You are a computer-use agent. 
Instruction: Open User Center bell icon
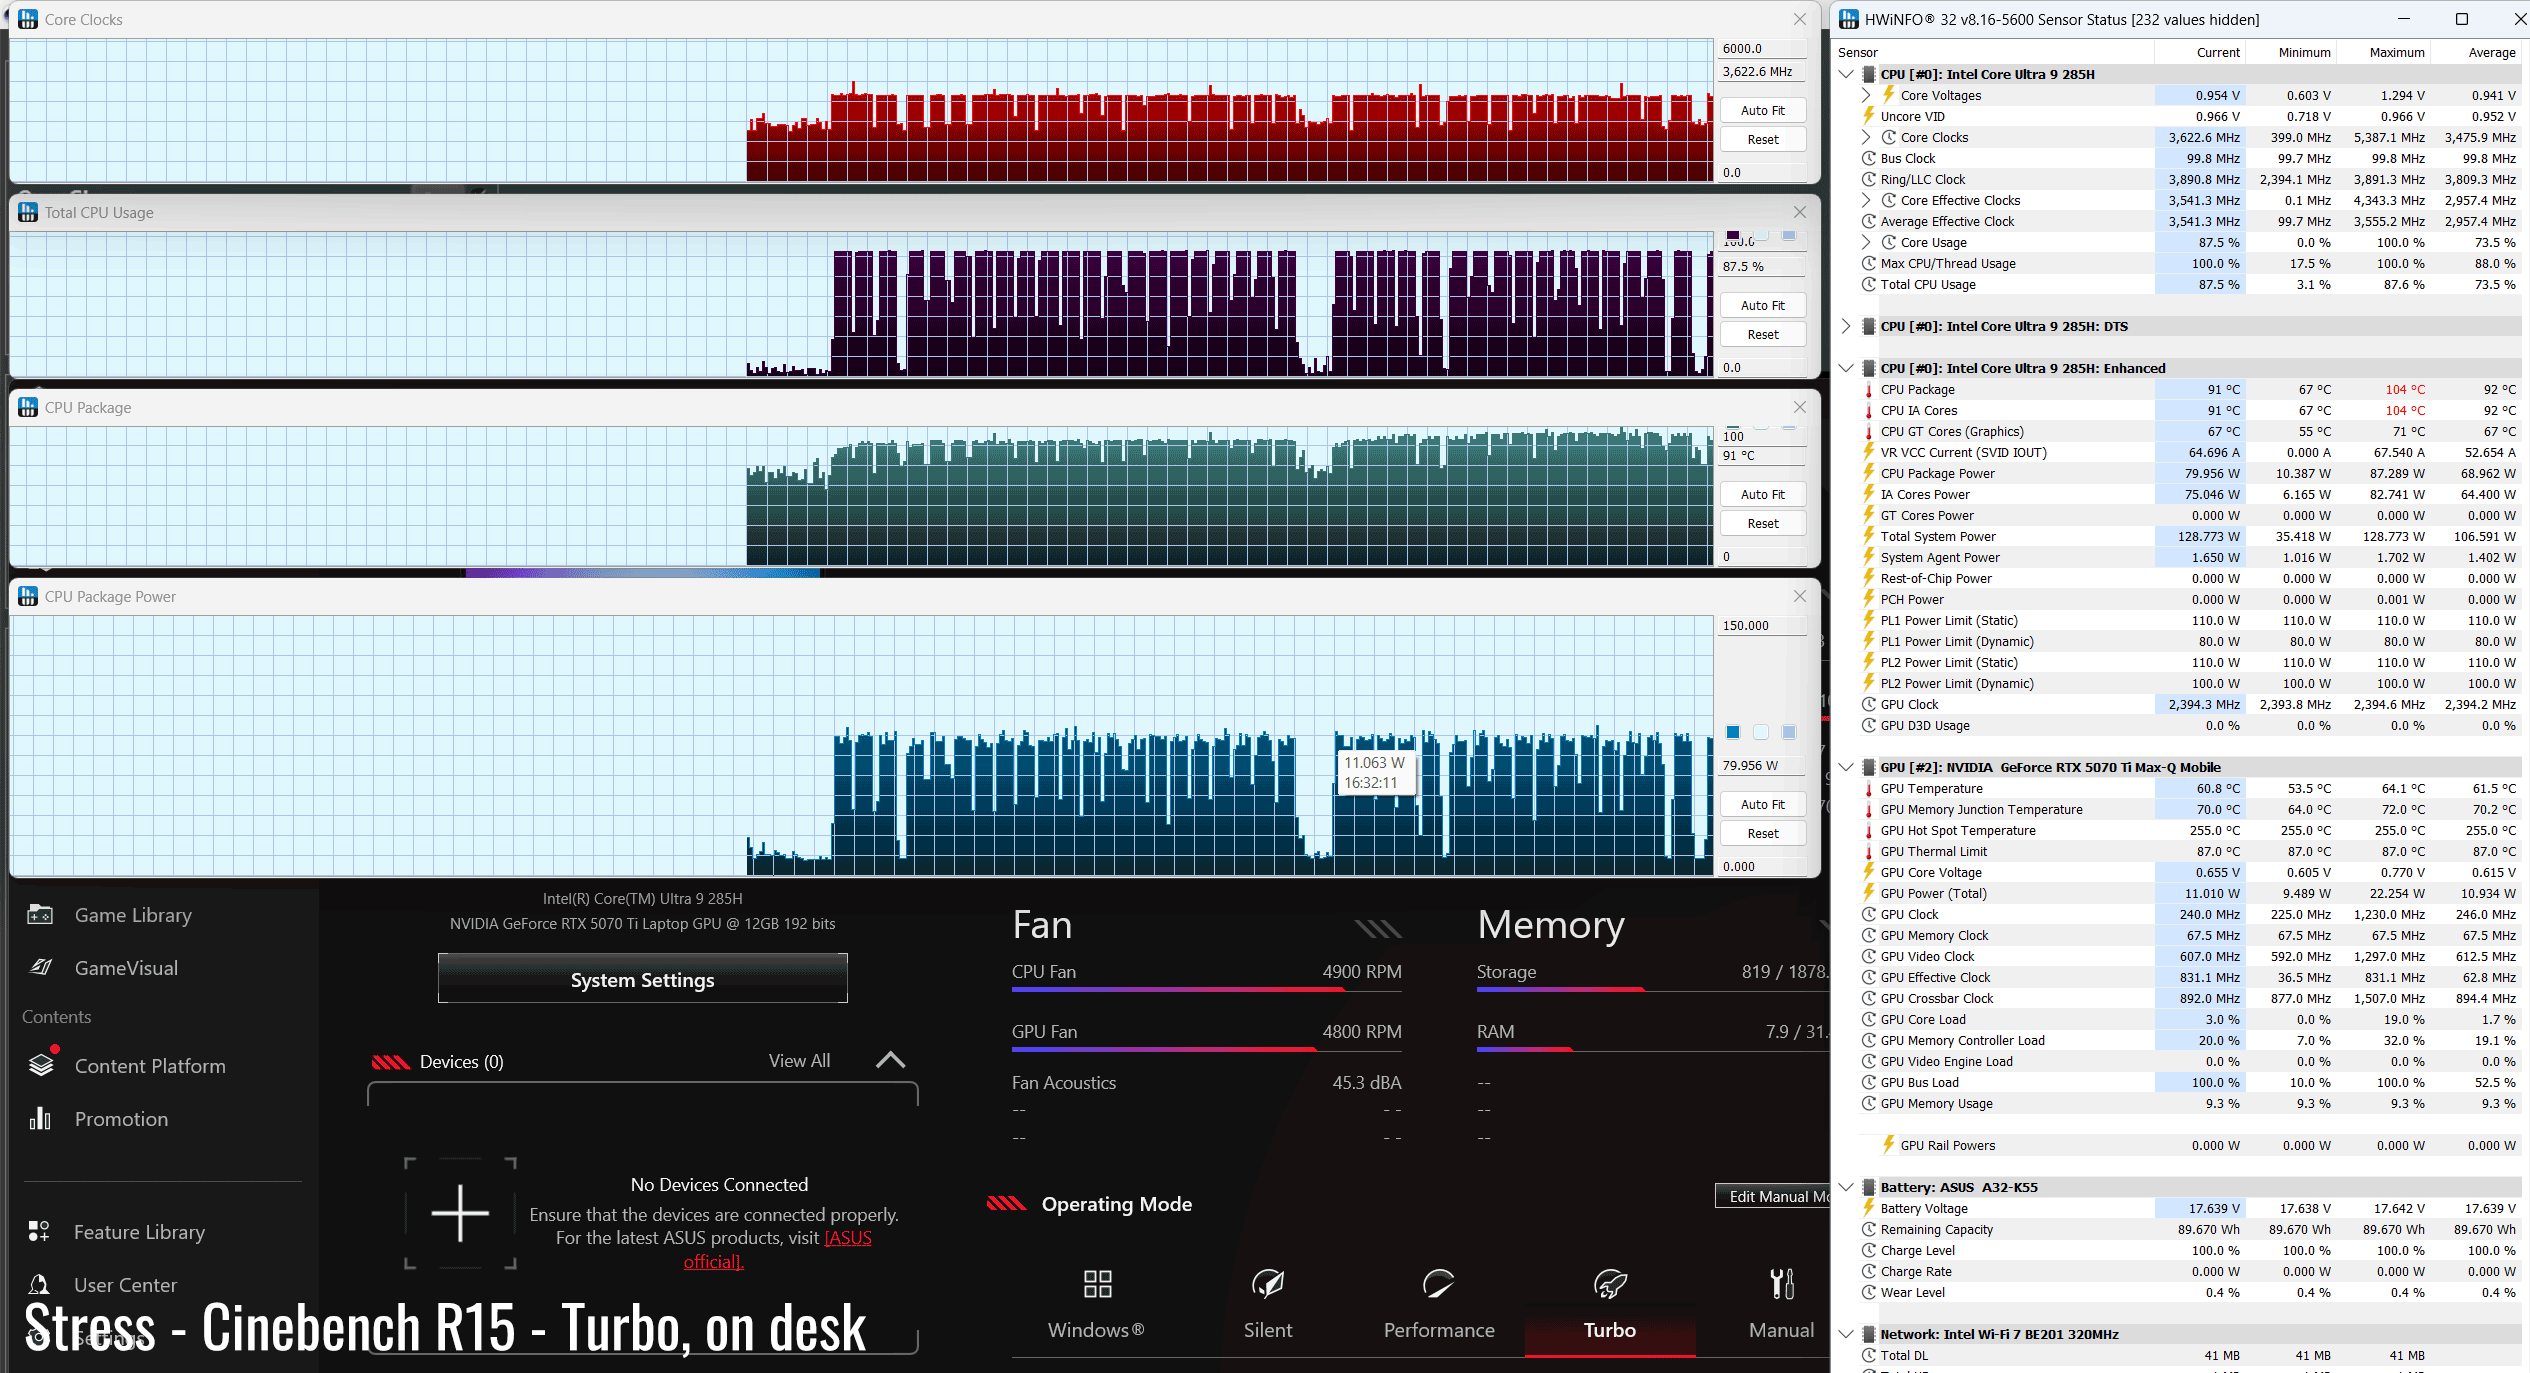coord(39,1284)
